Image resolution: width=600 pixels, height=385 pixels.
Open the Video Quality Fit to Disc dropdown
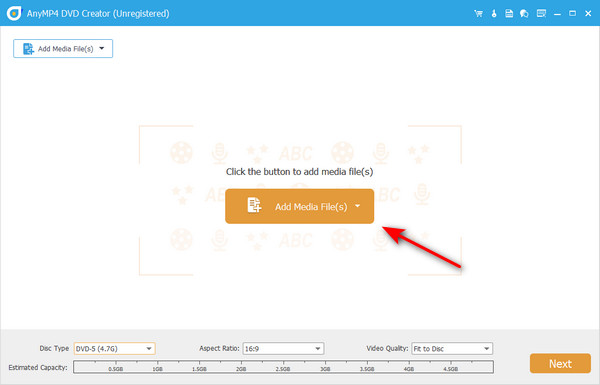coord(452,349)
